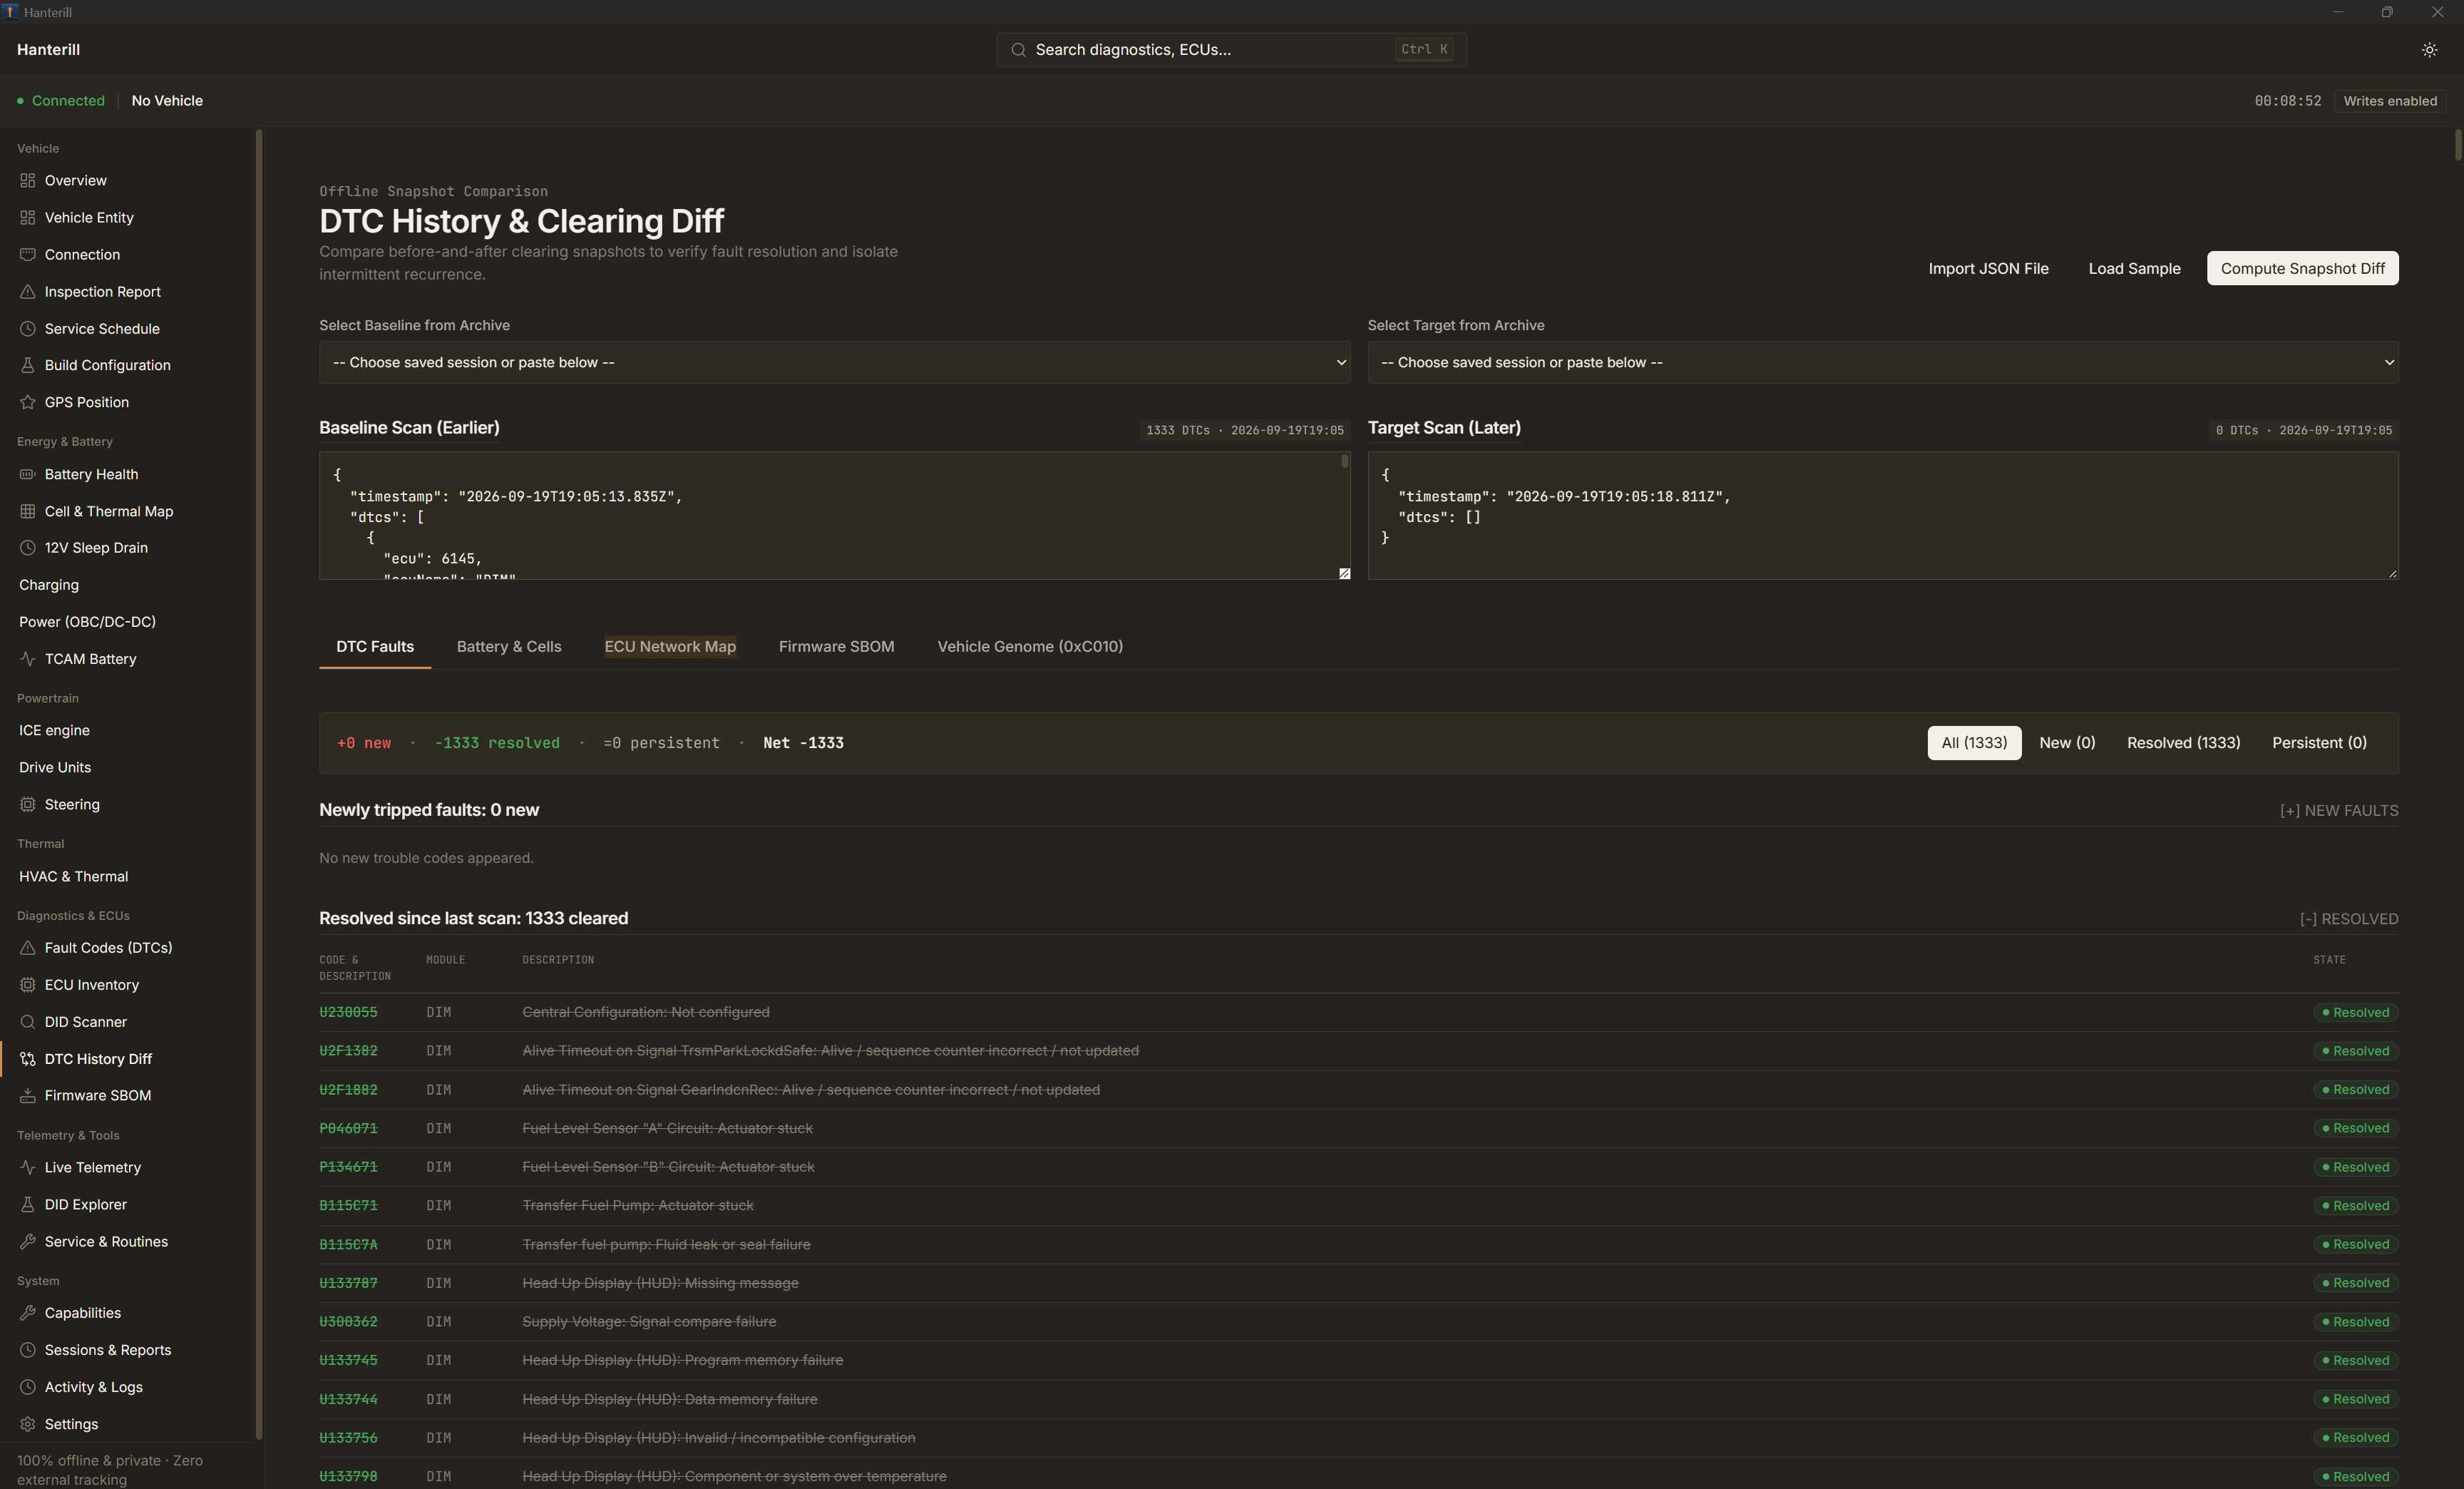This screenshot has width=2464, height=1489.
Task: Switch to the Battery & Cells tab
Action: pos(509,647)
